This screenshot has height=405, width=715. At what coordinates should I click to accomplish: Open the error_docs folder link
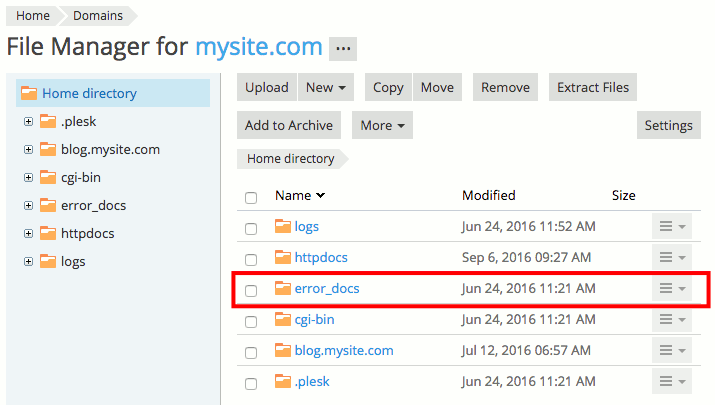tap(327, 289)
